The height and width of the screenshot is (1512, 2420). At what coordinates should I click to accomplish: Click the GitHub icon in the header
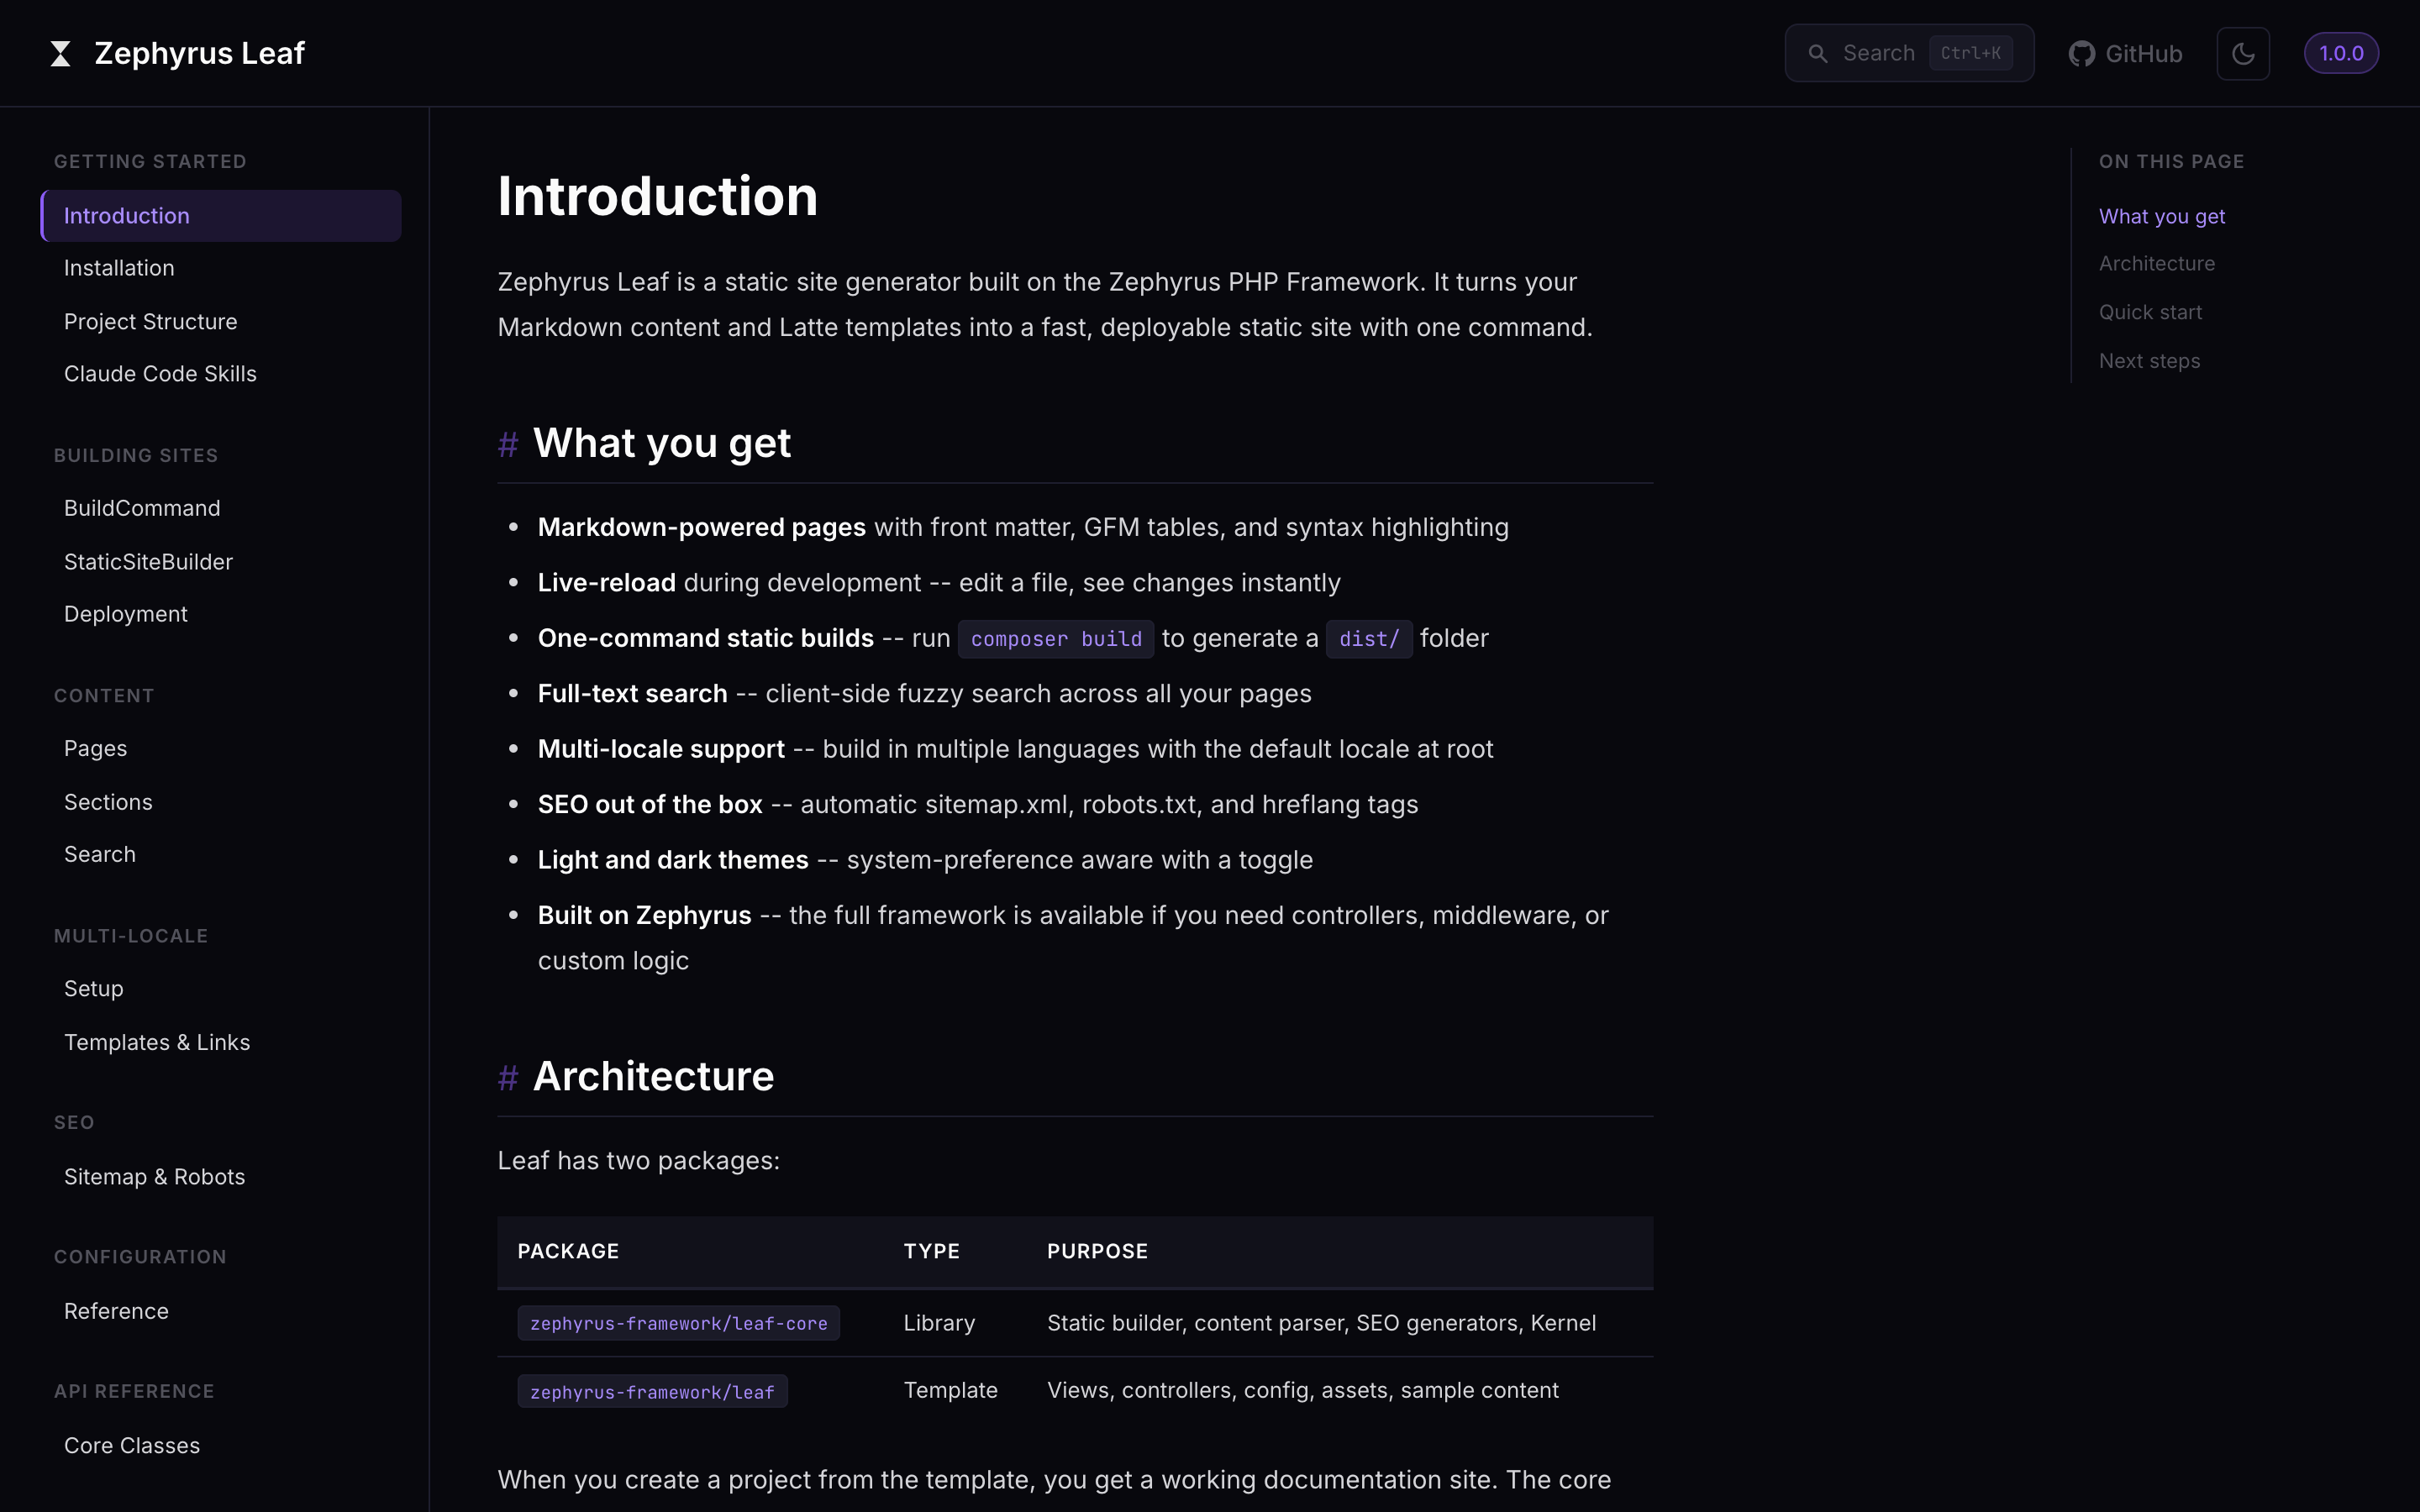[2082, 53]
